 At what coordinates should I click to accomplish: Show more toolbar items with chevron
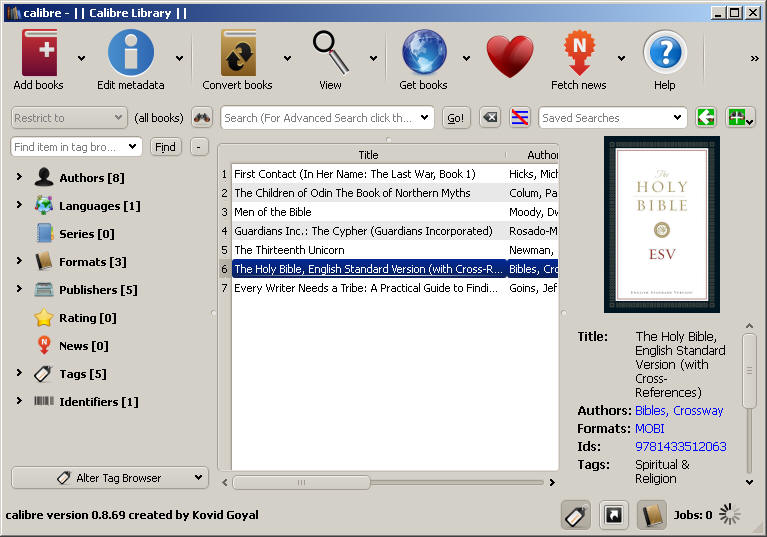755,59
